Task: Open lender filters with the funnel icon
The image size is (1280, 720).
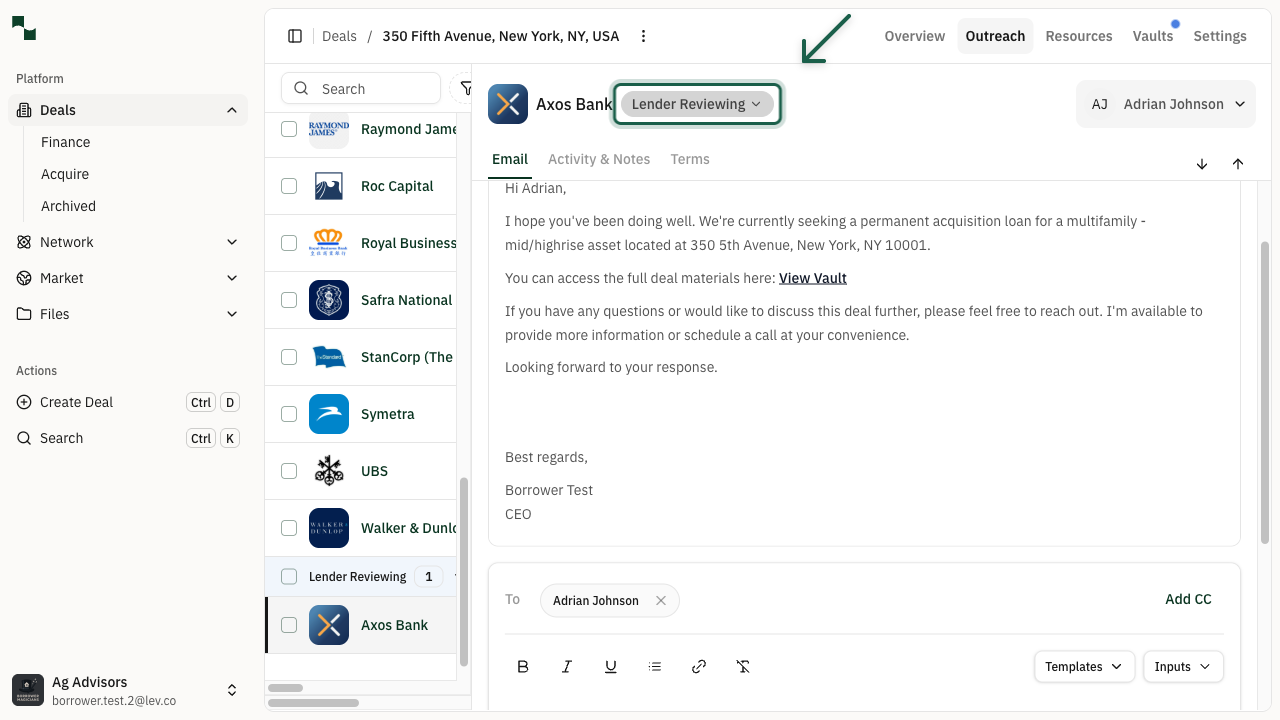Action: (x=467, y=88)
